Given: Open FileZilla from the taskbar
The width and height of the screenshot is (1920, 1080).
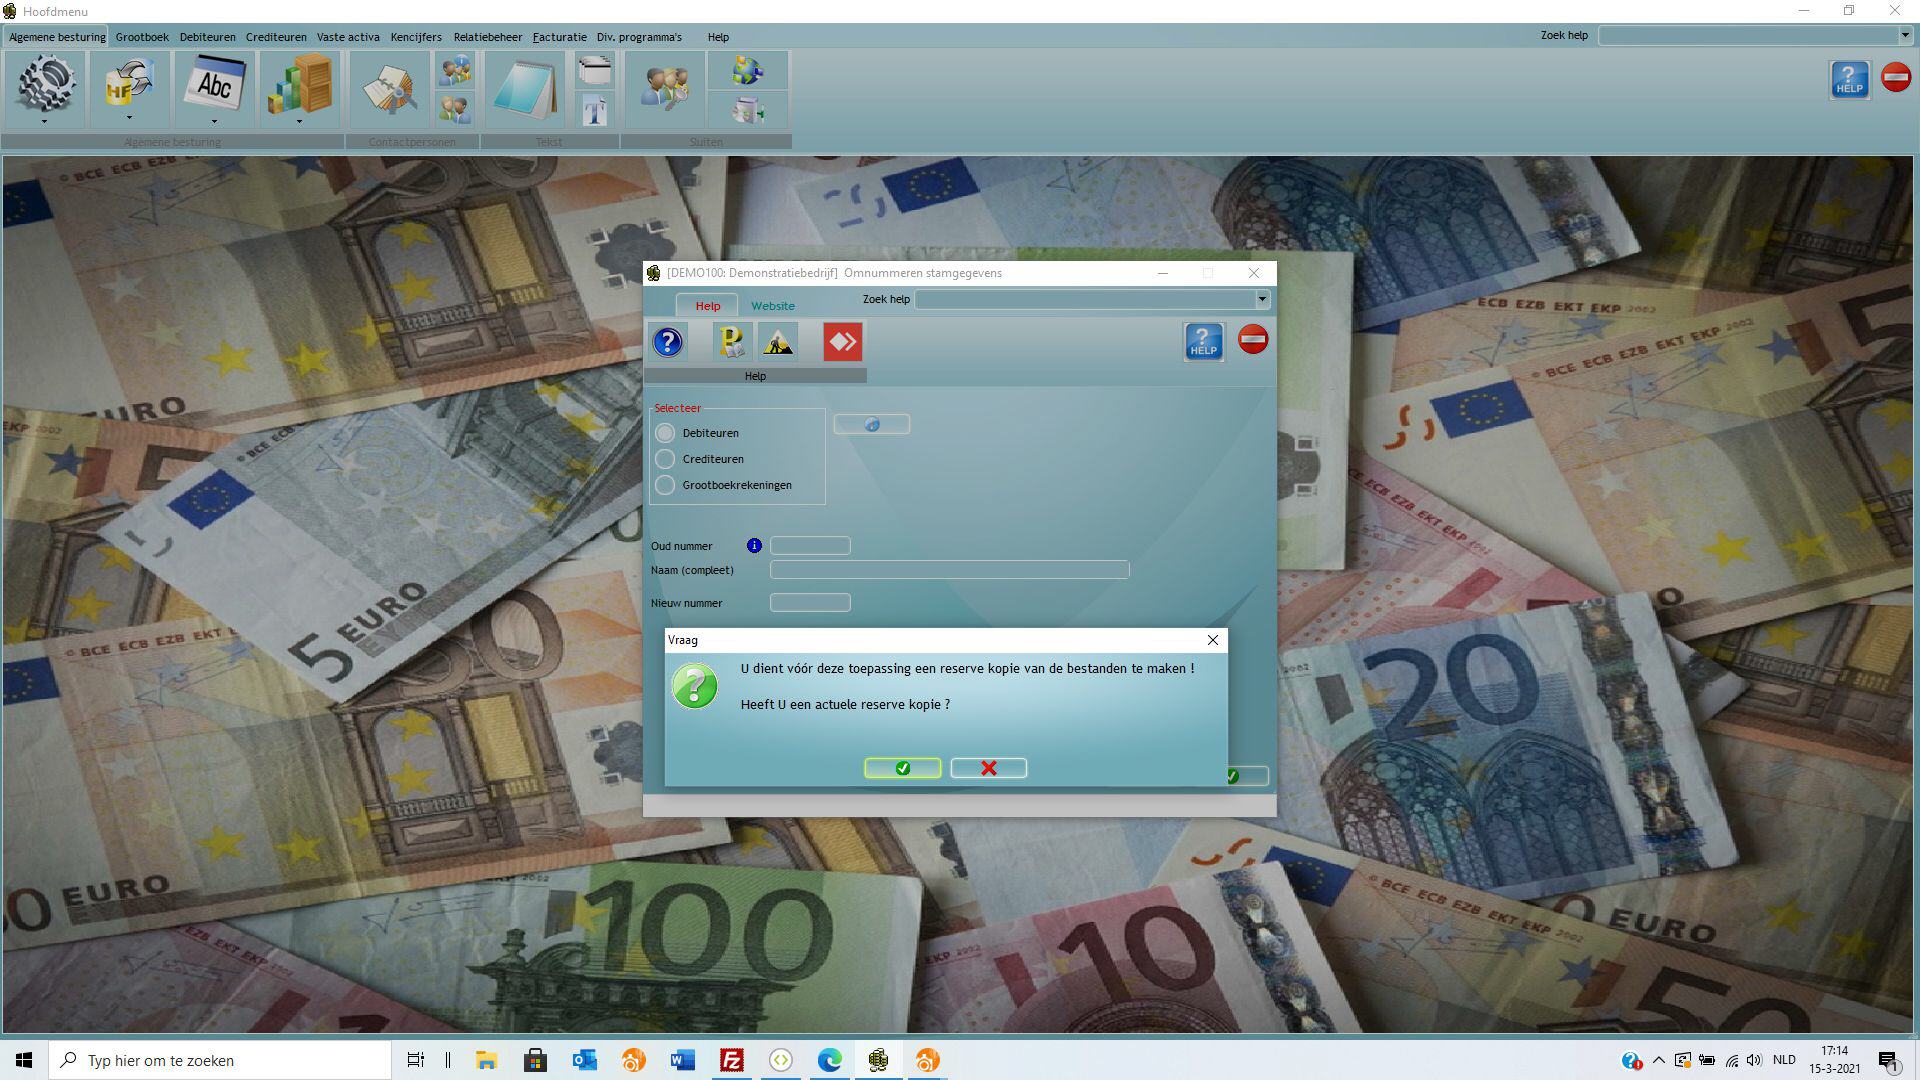Looking at the screenshot, I should [x=732, y=1060].
